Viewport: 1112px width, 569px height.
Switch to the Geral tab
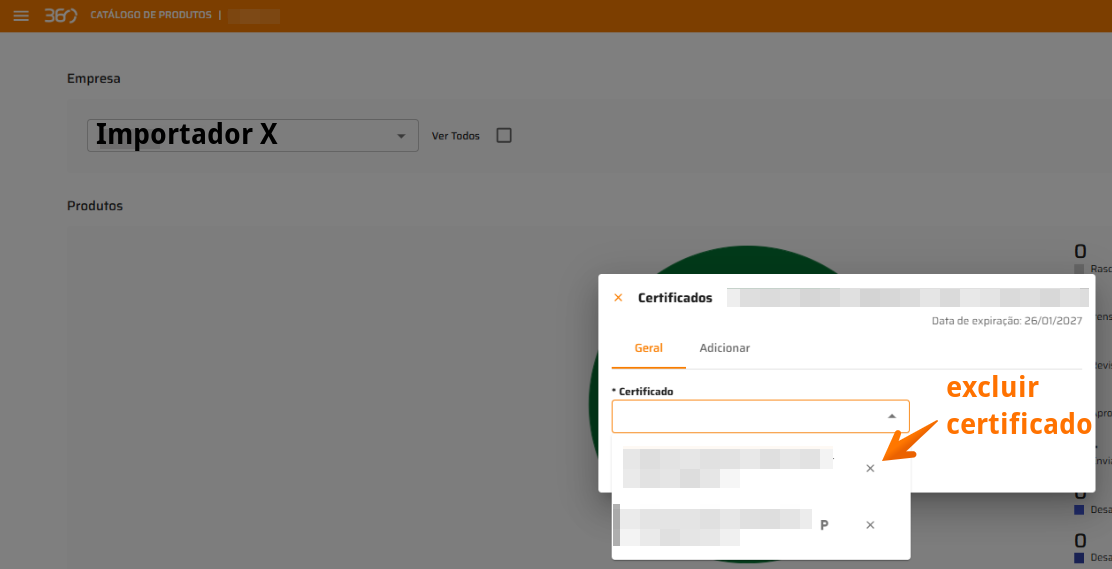(648, 348)
